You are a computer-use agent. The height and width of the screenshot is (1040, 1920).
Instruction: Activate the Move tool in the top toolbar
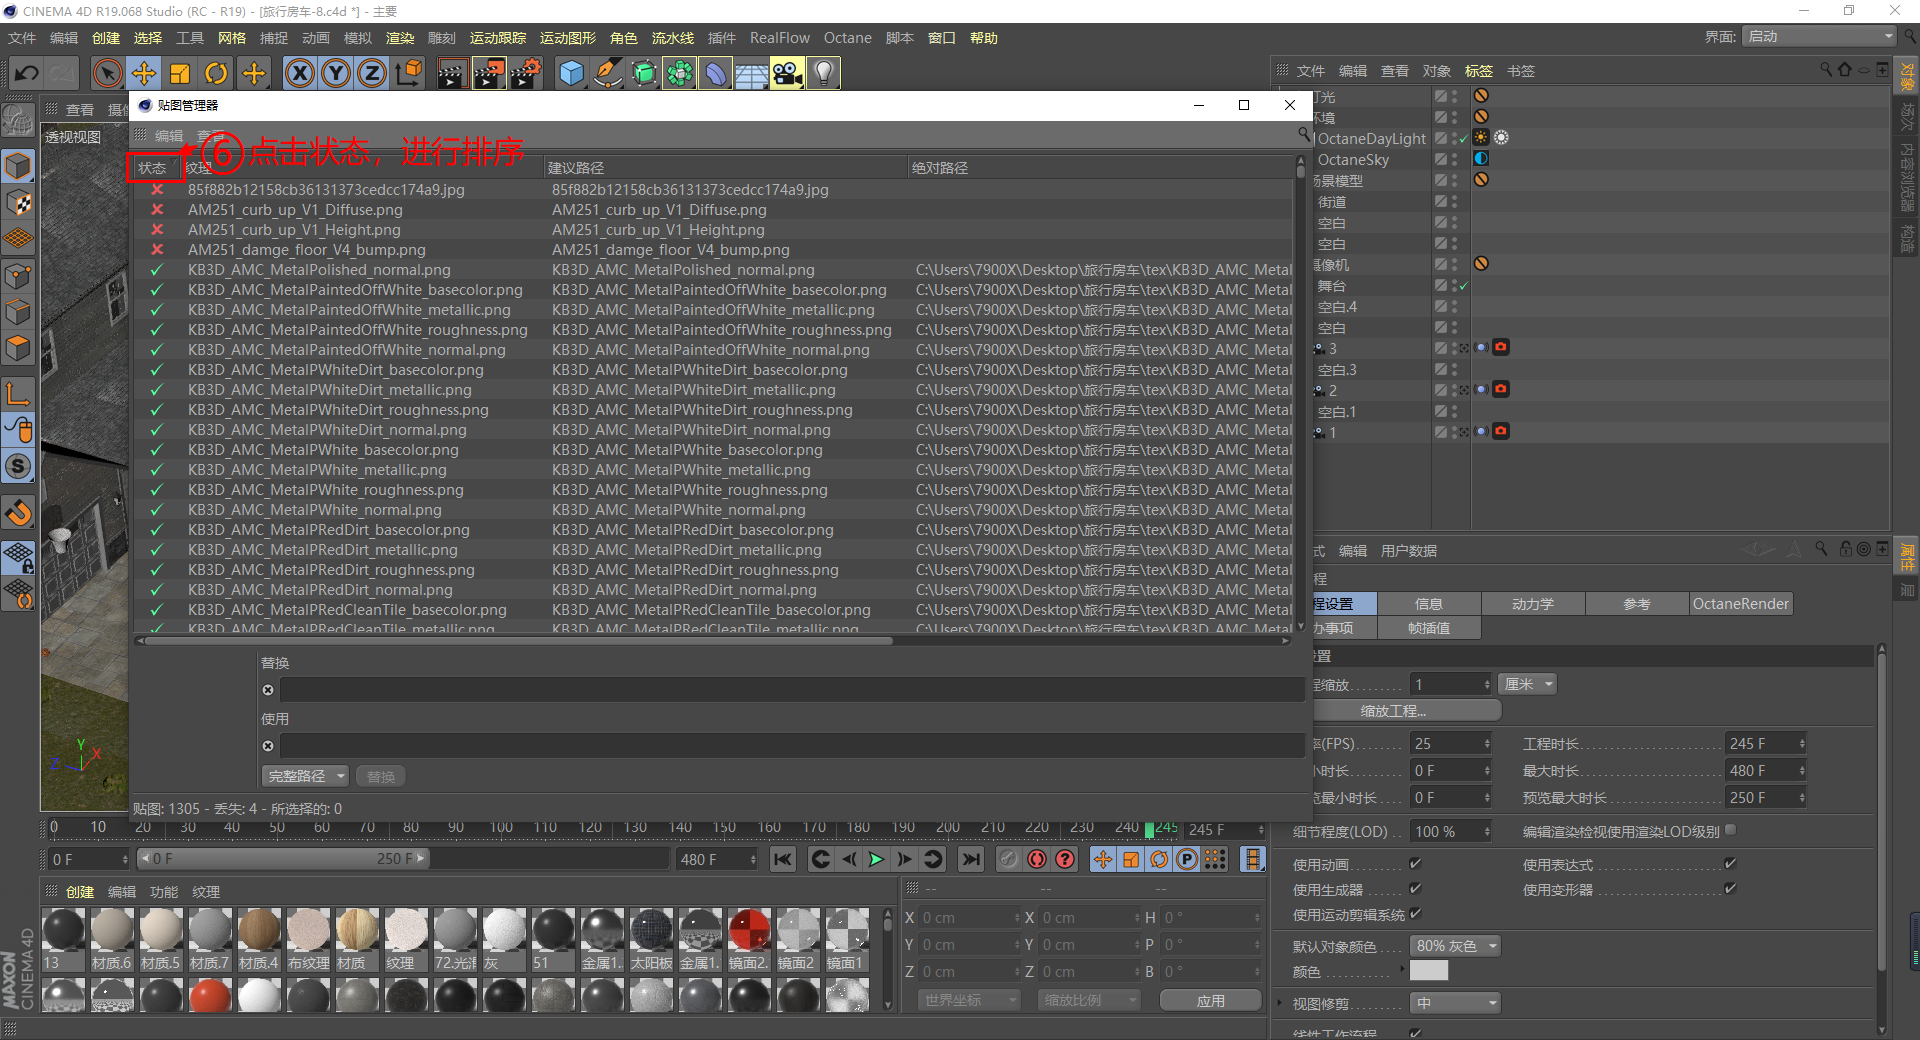click(144, 73)
